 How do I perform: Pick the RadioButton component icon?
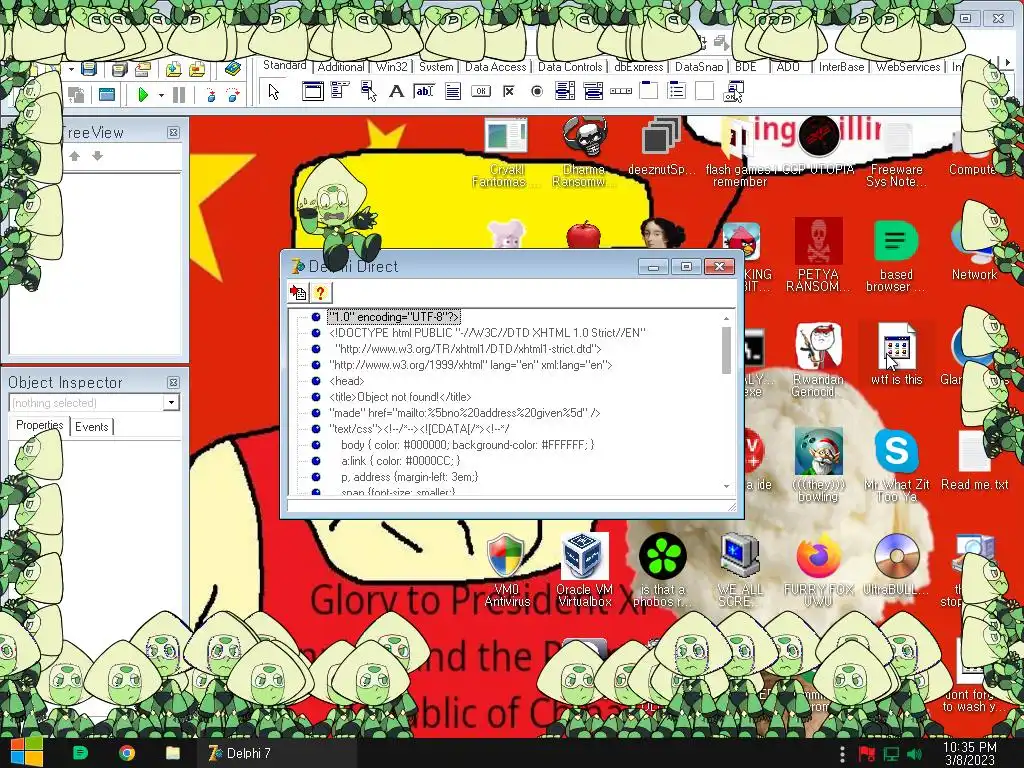(x=537, y=91)
